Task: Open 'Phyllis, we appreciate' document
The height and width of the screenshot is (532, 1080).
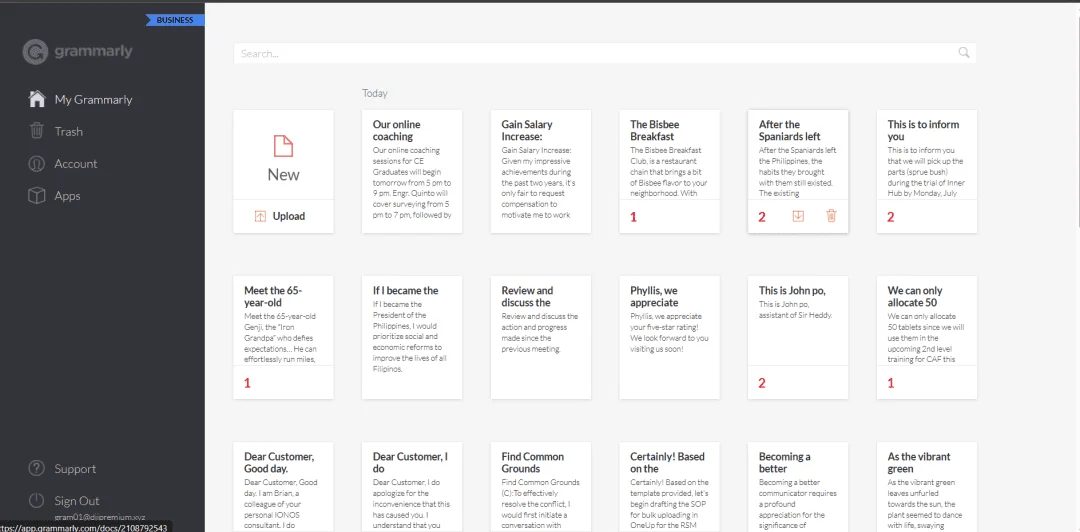Action: (x=669, y=337)
